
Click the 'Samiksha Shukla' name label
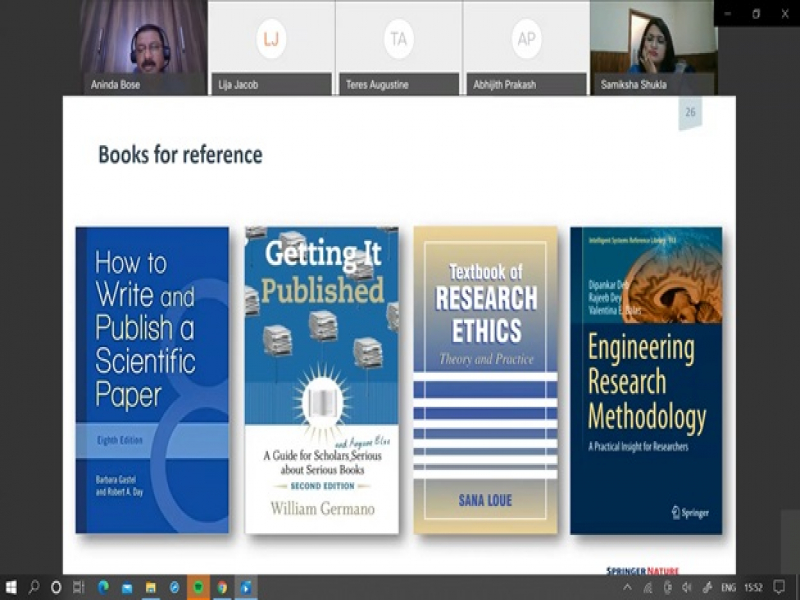[634, 85]
